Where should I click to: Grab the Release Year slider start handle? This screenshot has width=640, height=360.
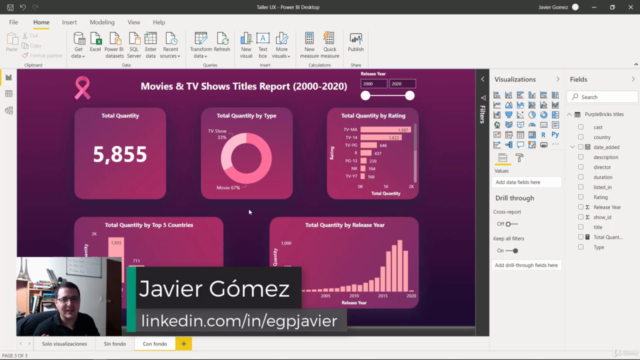pos(365,96)
